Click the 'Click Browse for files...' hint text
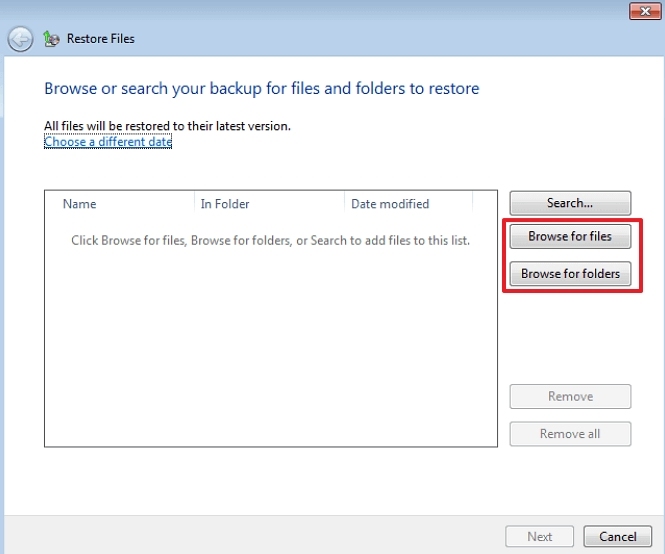Image resolution: width=665 pixels, height=554 pixels. pos(271,241)
